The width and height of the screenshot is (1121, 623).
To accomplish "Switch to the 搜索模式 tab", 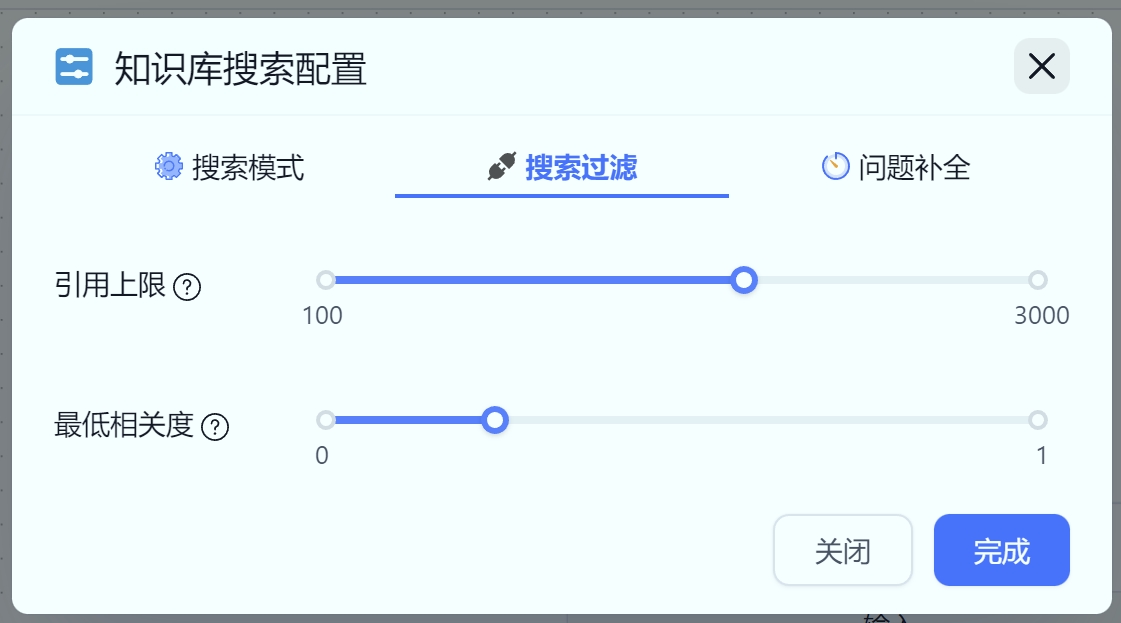I will click(248, 167).
